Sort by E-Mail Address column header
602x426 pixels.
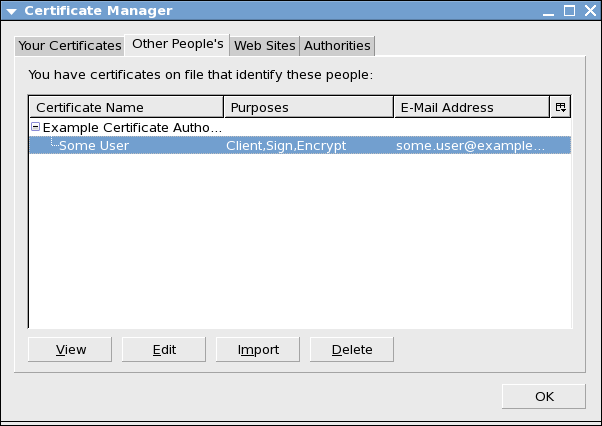click(x=472, y=107)
